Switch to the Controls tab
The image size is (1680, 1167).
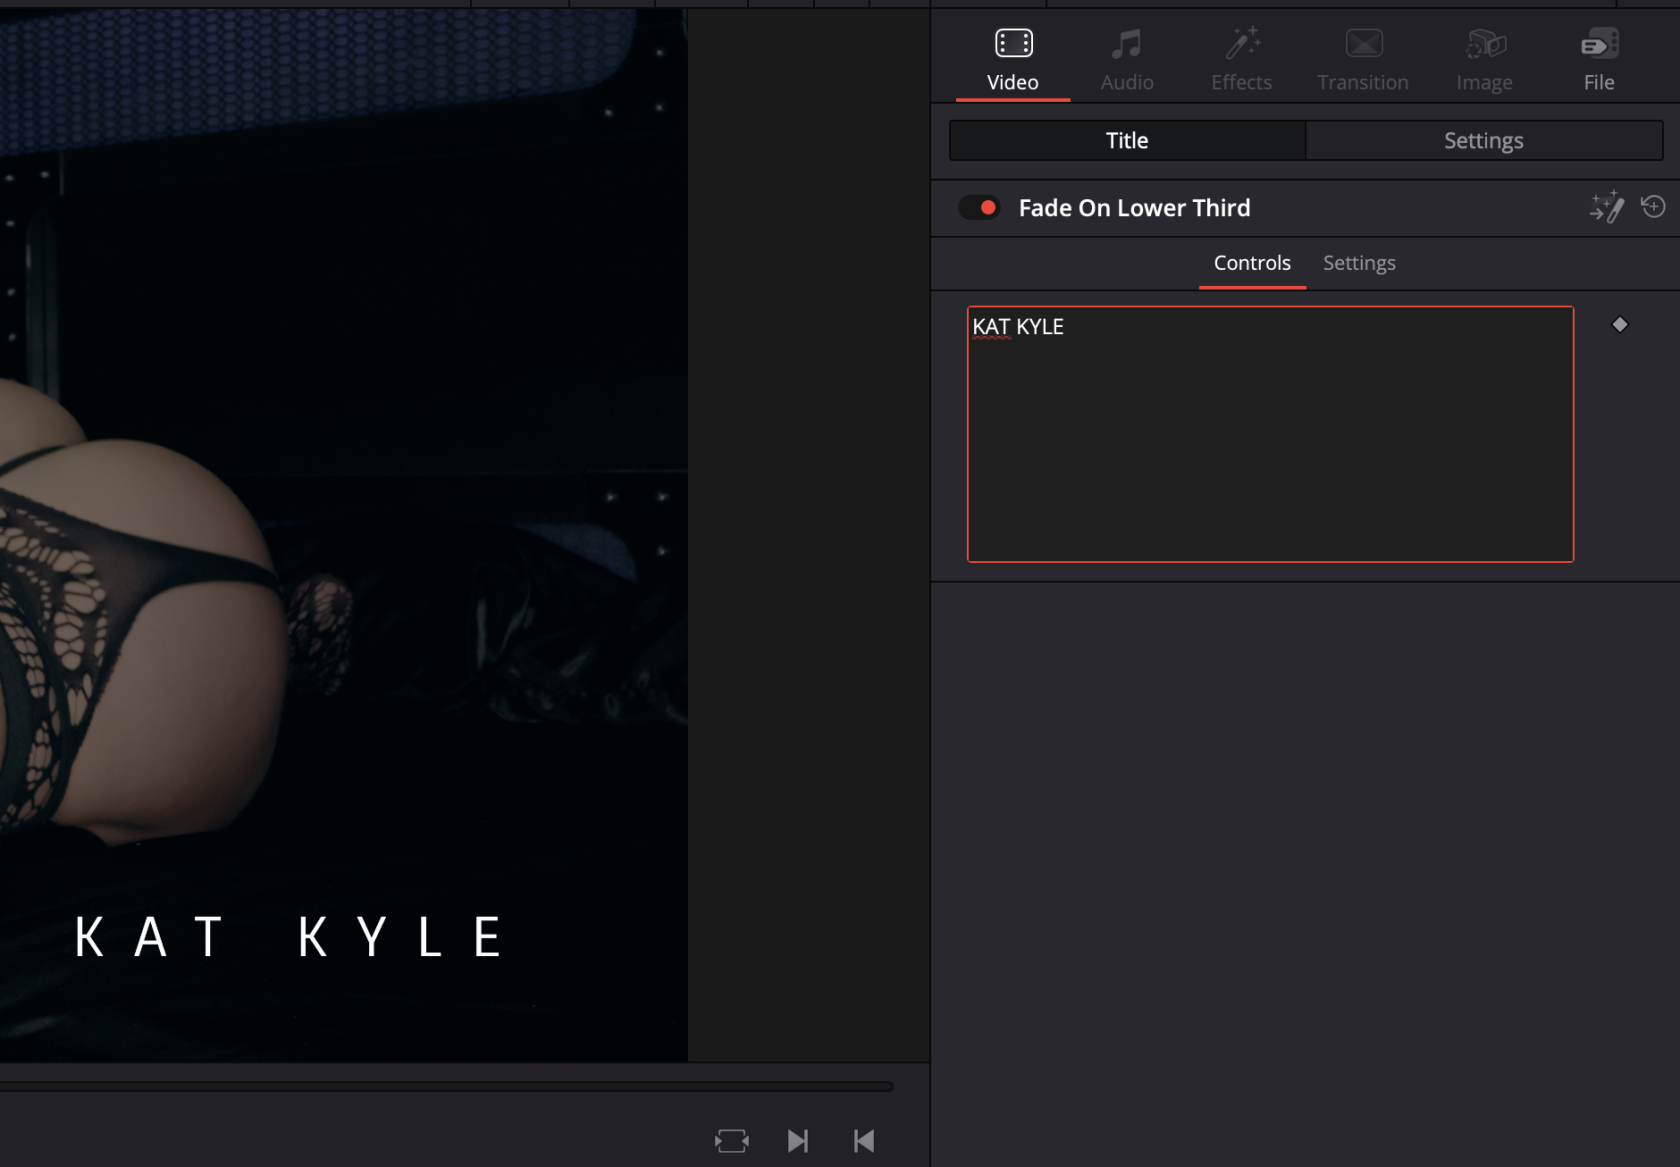(x=1252, y=263)
